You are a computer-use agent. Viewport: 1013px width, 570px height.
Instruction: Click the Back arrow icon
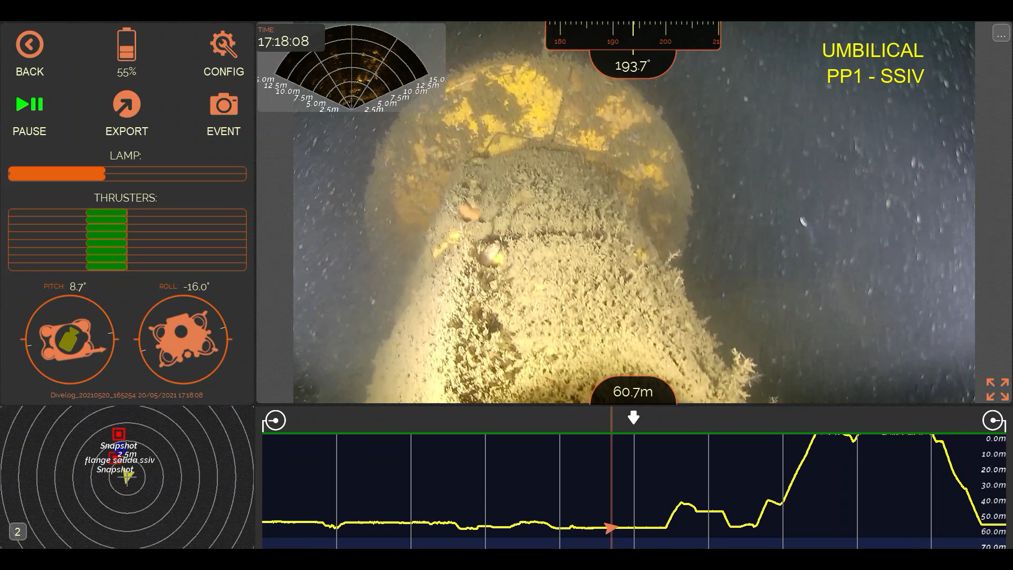[x=30, y=45]
